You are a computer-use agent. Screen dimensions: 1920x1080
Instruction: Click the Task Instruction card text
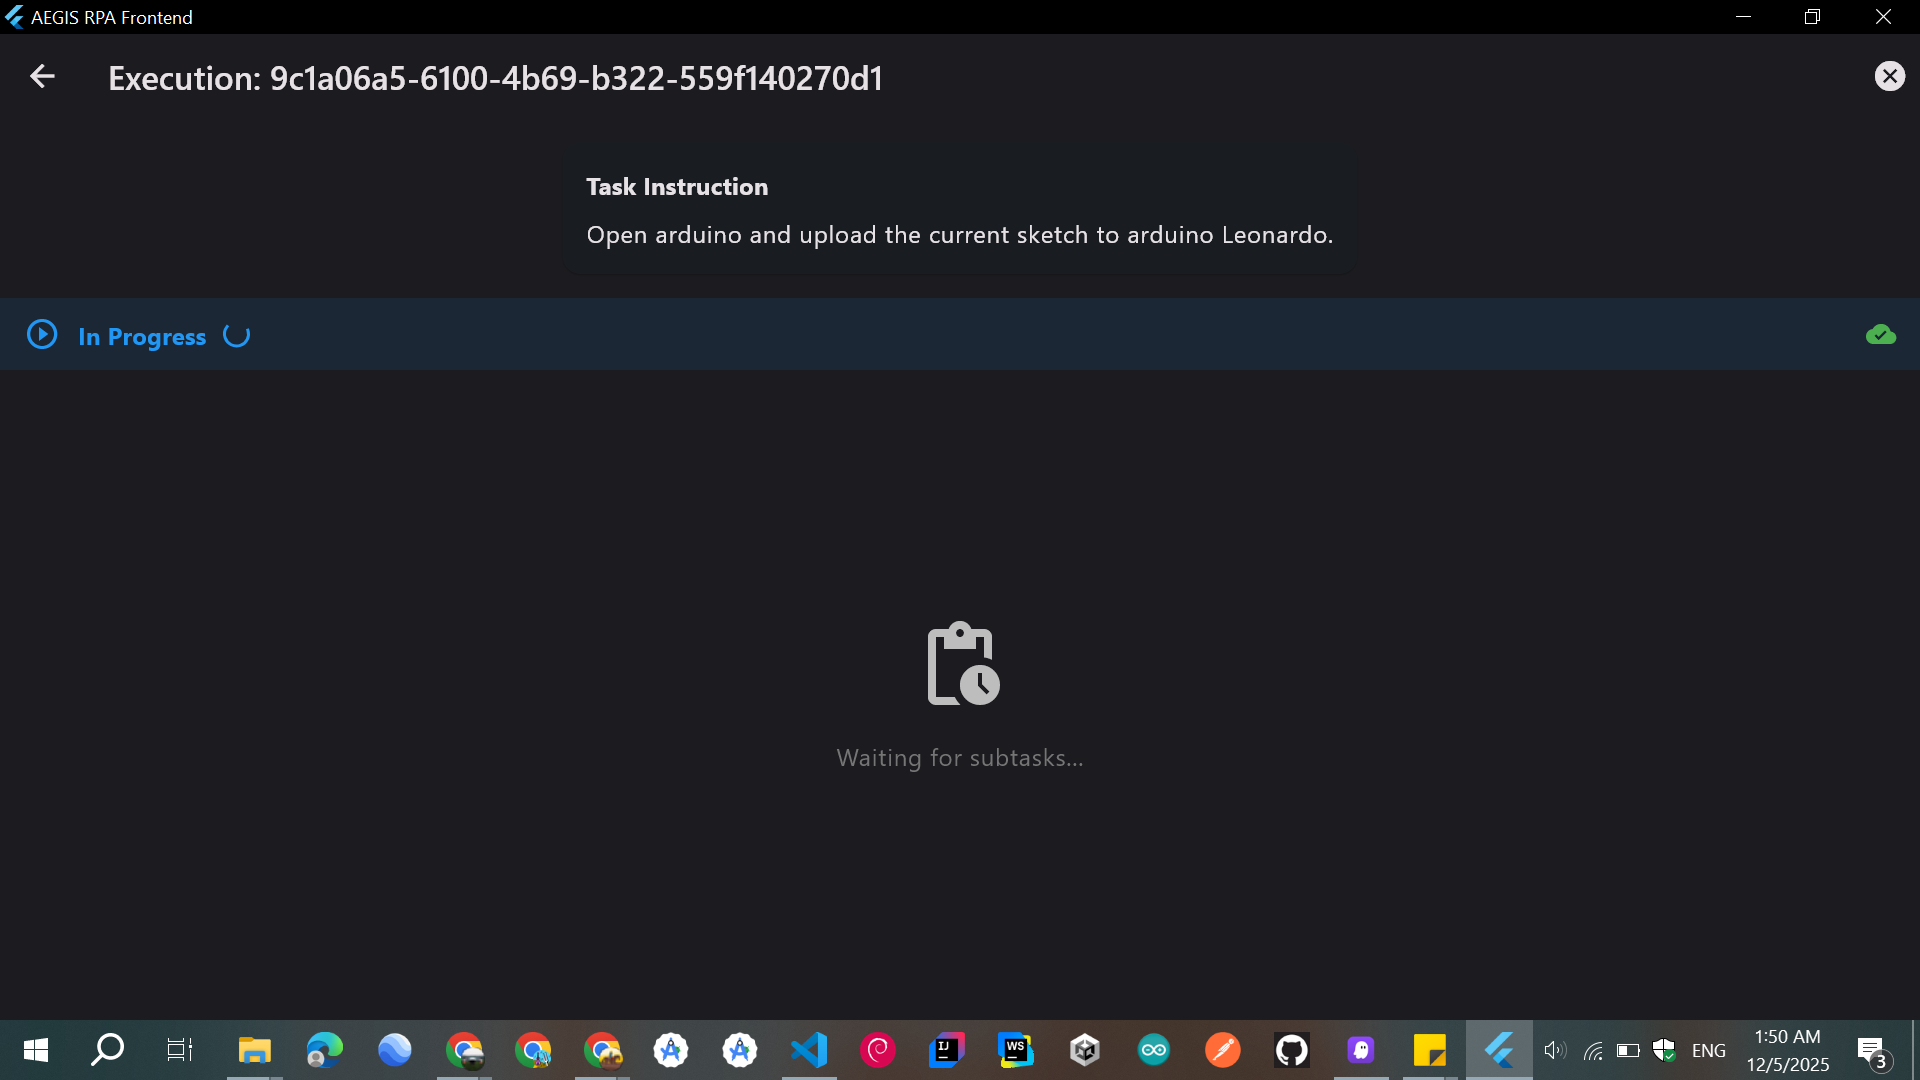click(958, 235)
